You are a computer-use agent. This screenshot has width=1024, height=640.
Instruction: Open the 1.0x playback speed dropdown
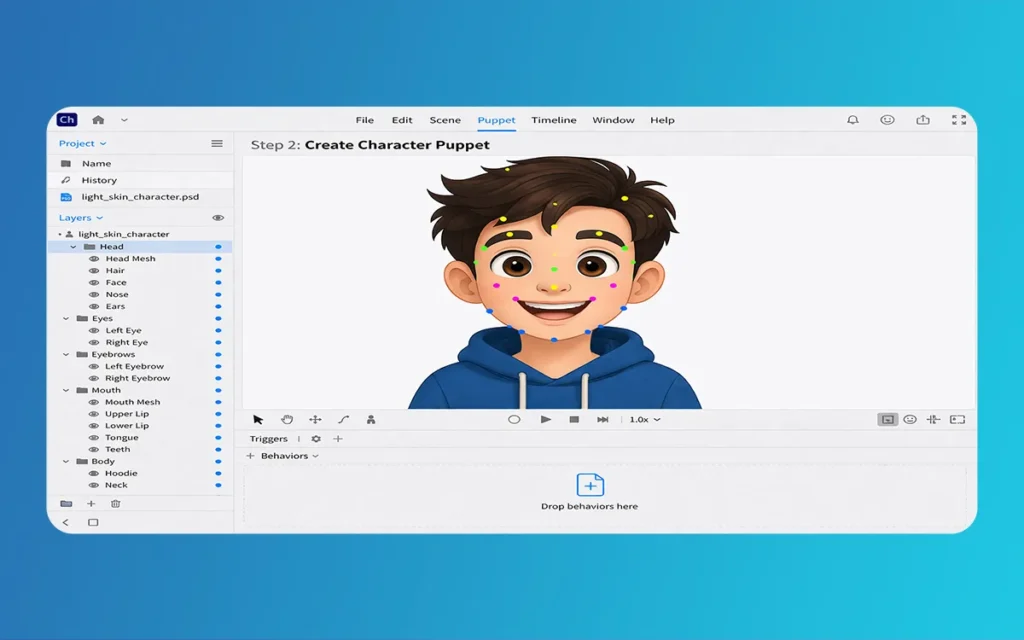pyautogui.click(x=644, y=420)
